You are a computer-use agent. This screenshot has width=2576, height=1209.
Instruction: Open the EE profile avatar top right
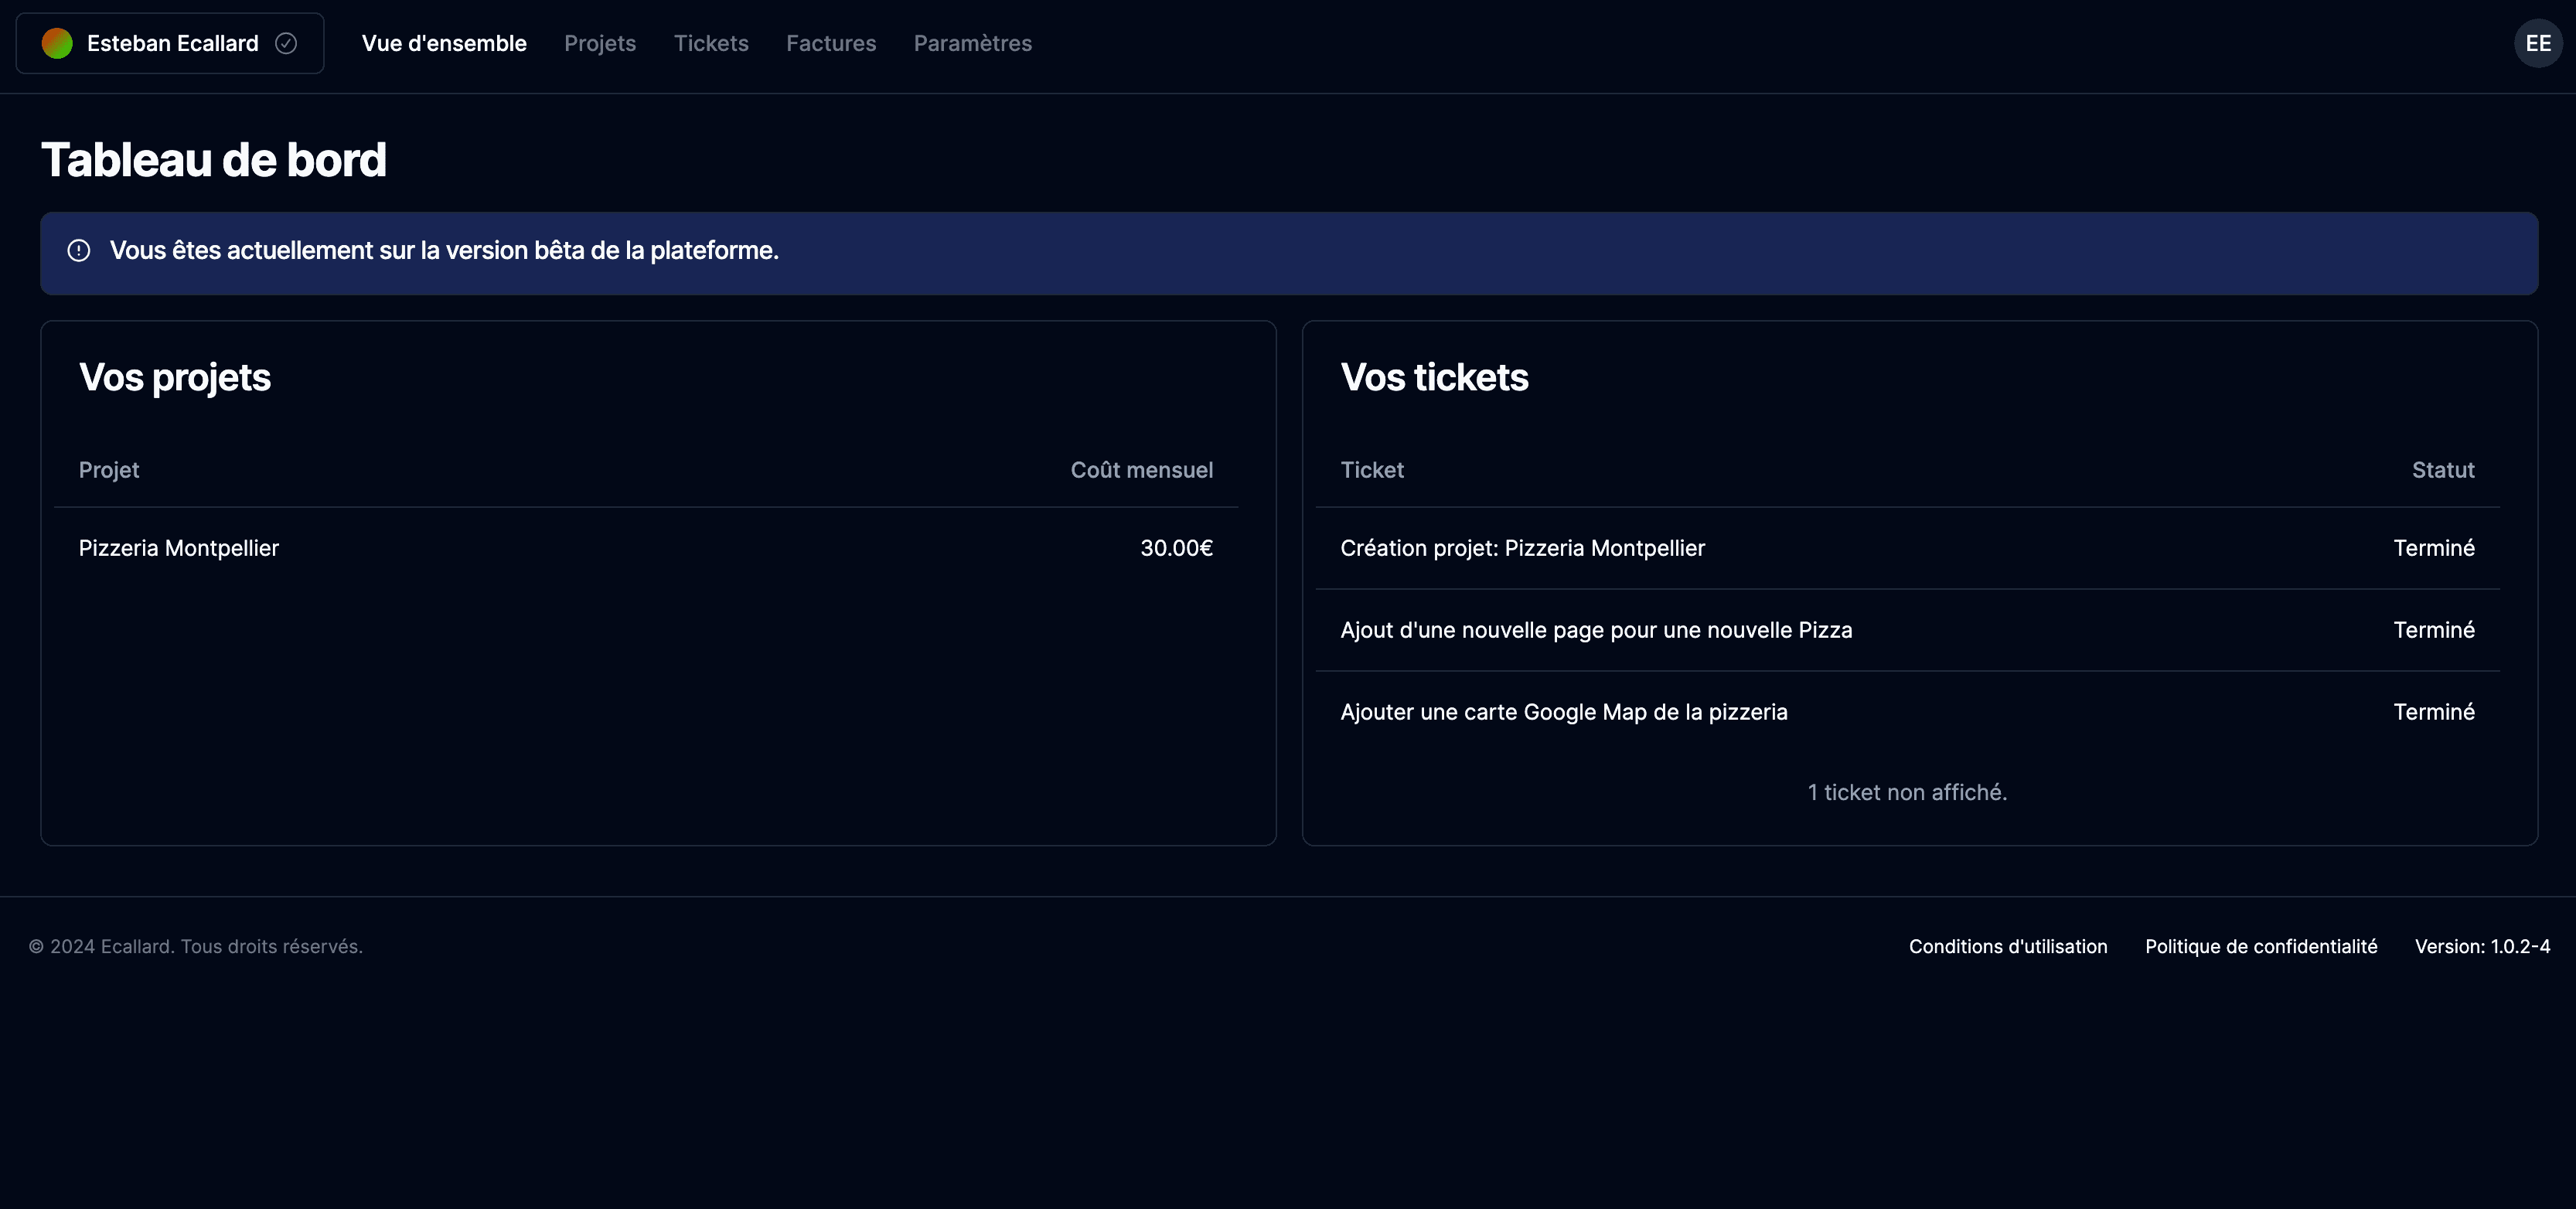pyautogui.click(x=2538, y=43)
